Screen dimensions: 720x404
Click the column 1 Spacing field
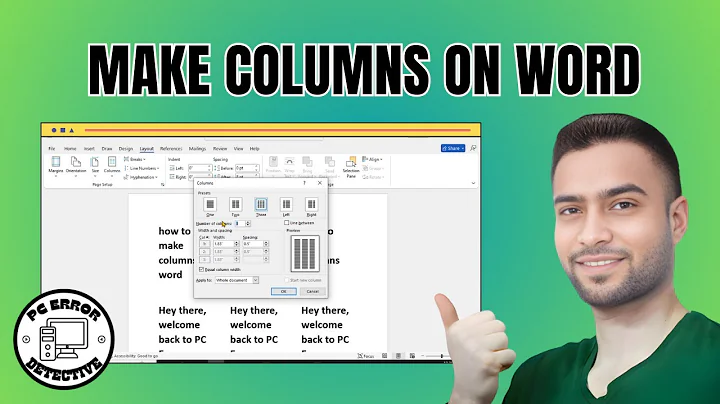[253, 244]
